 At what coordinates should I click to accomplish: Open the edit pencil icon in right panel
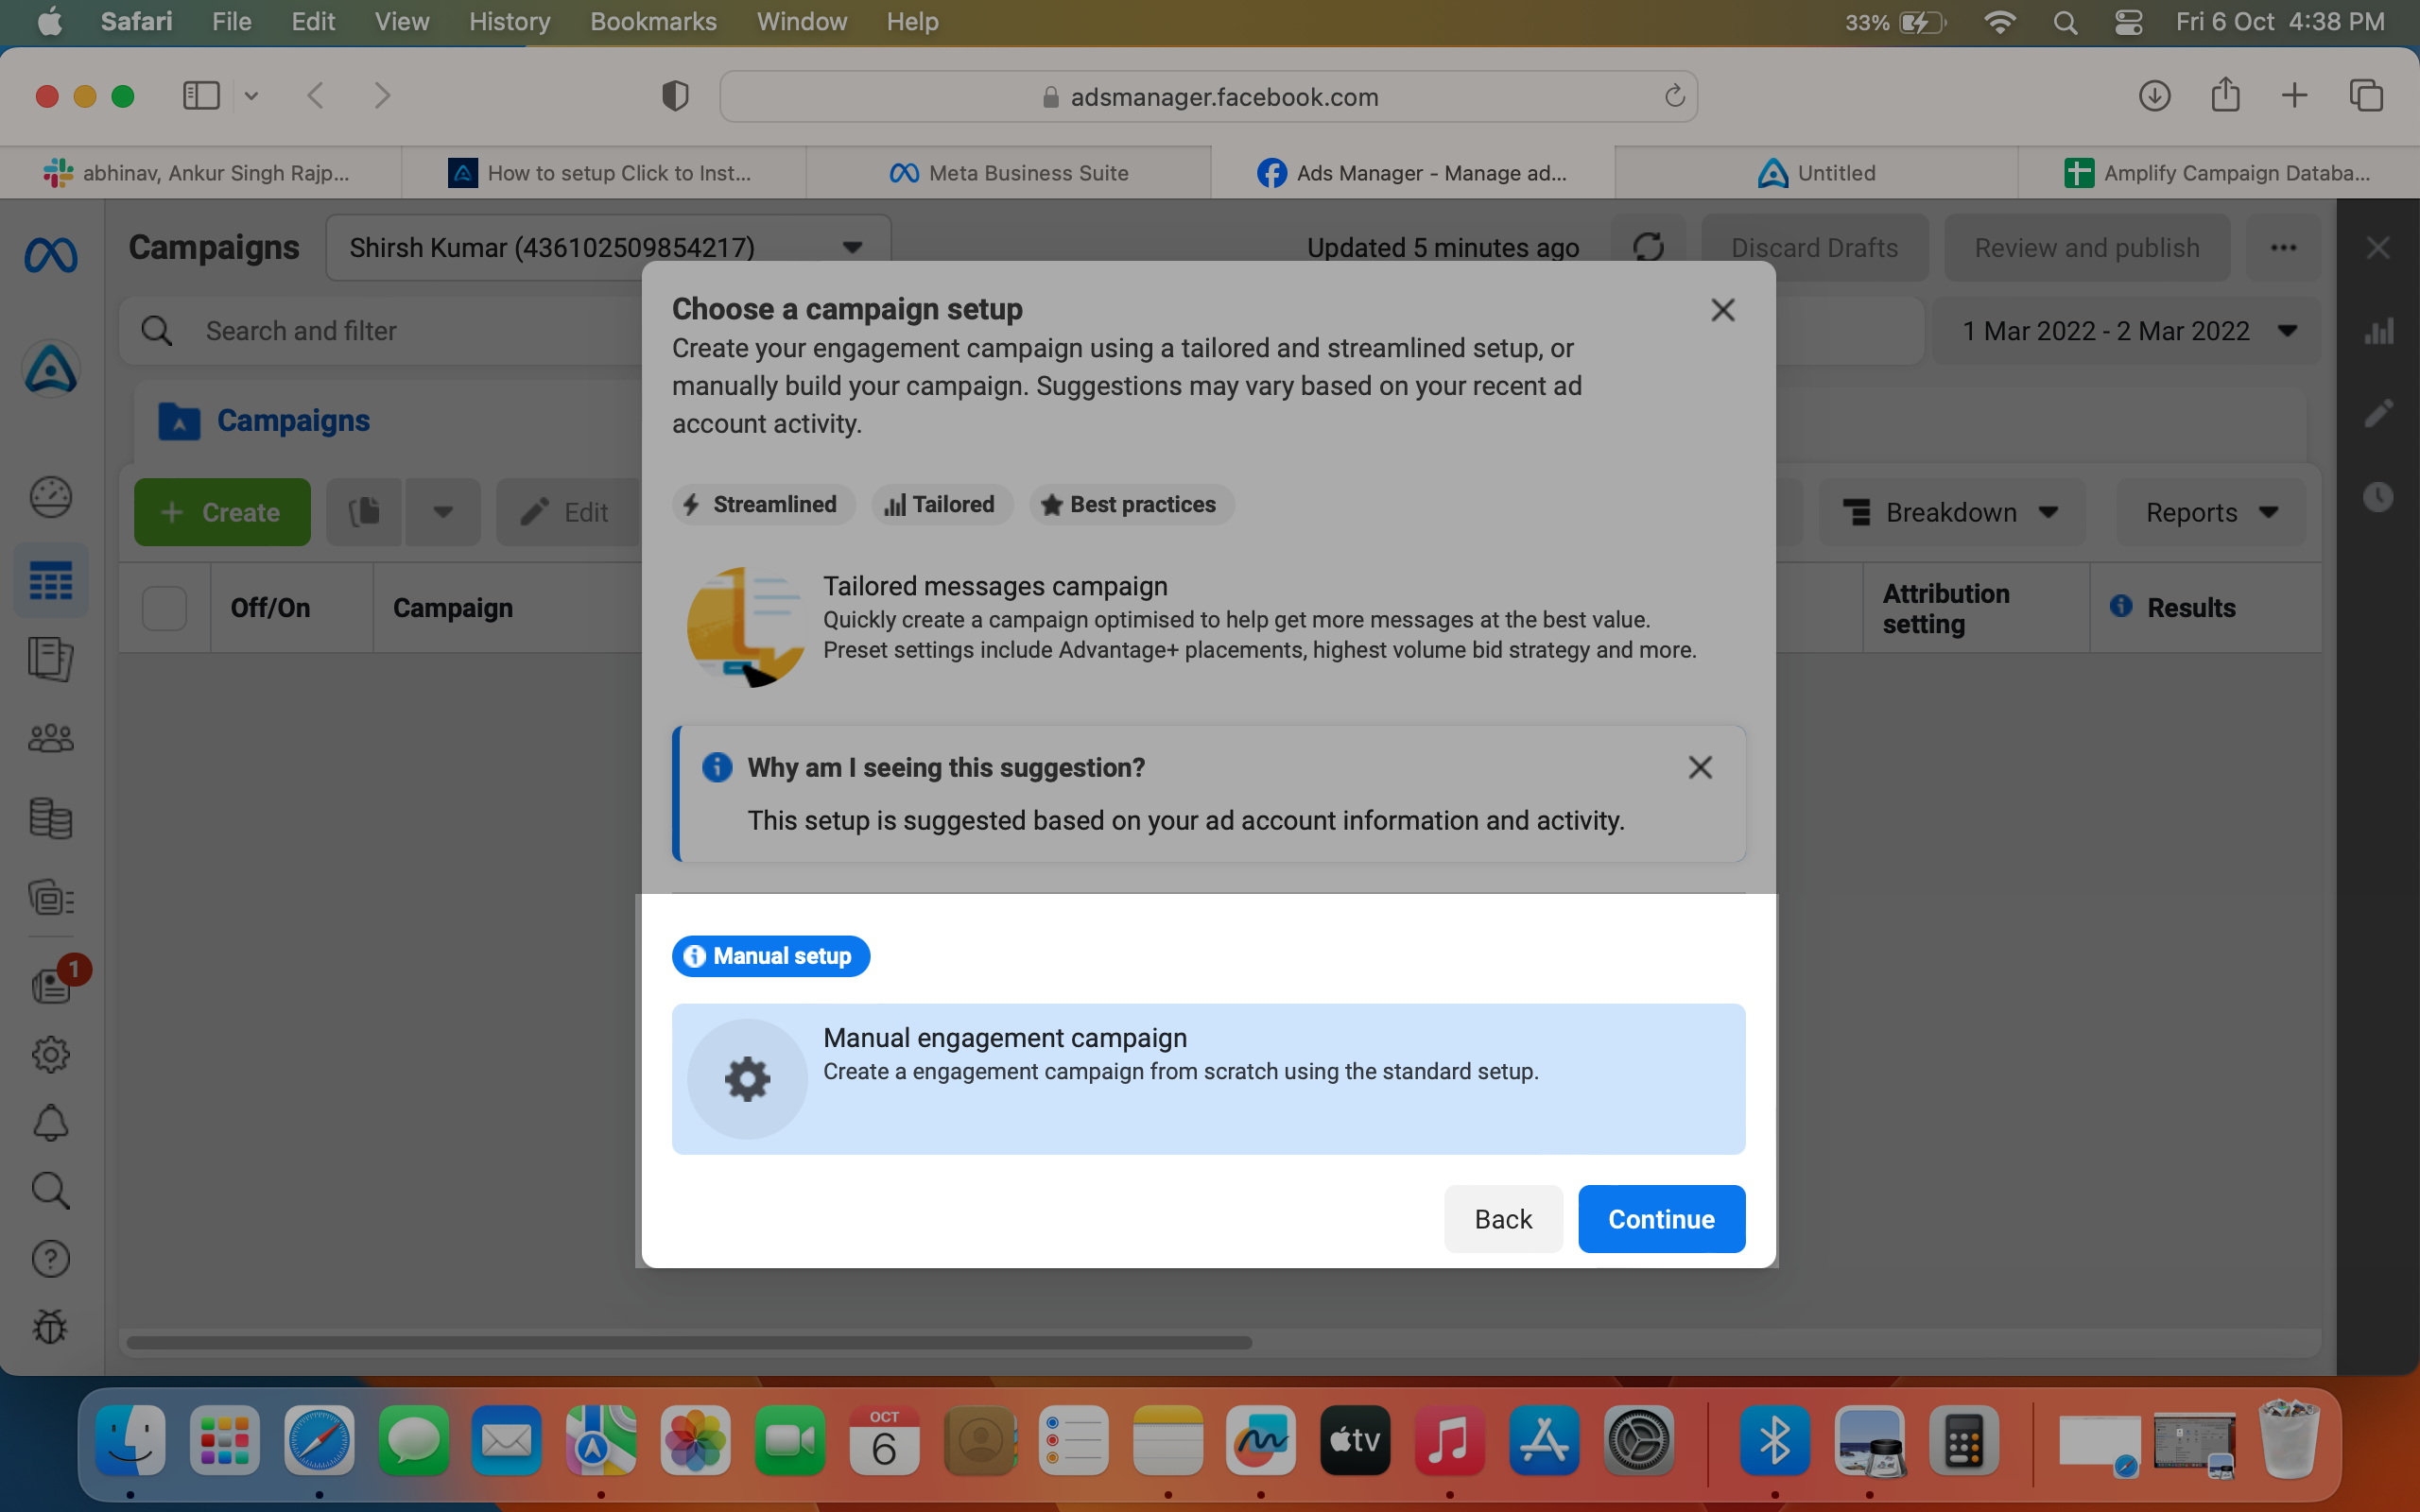click(x=2378, y=413)
